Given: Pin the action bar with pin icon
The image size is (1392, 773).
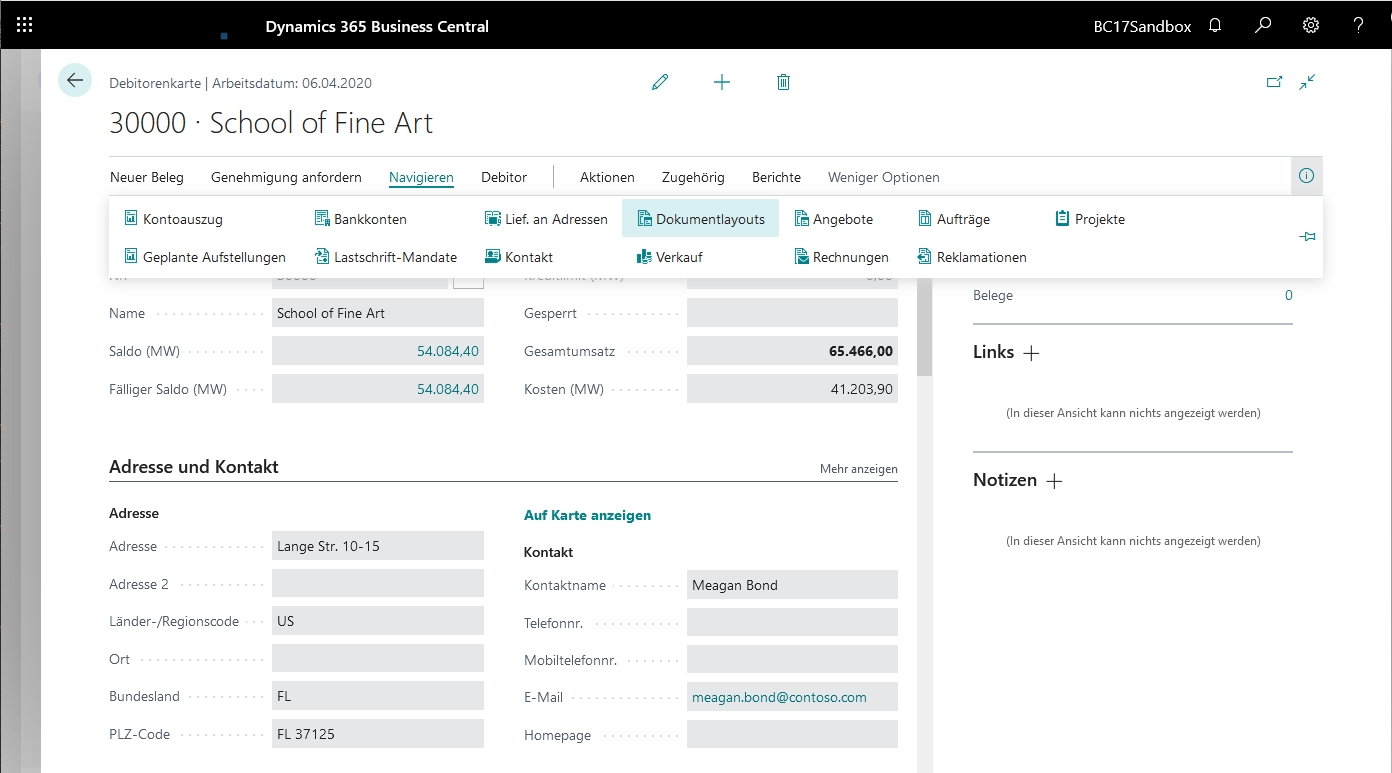Looking at the screenshot, I should [x=1307, y=237].
